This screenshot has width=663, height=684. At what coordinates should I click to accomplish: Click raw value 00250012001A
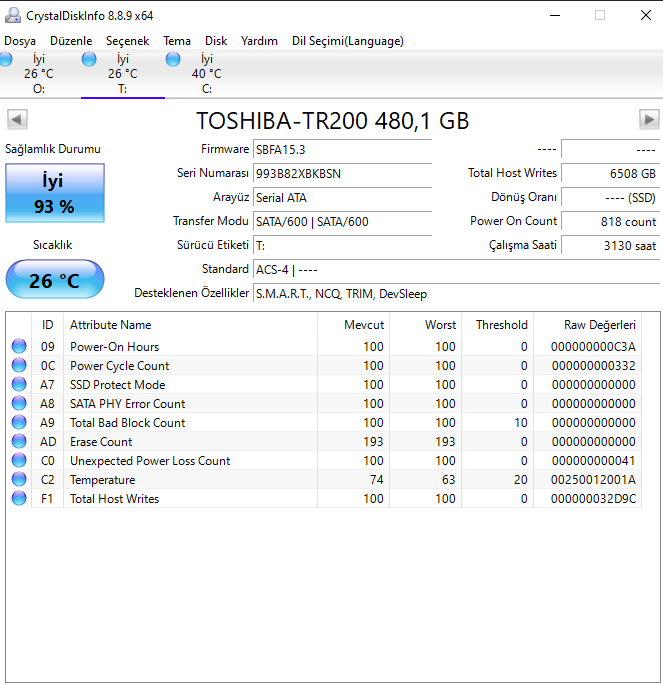tap(593, 480)
